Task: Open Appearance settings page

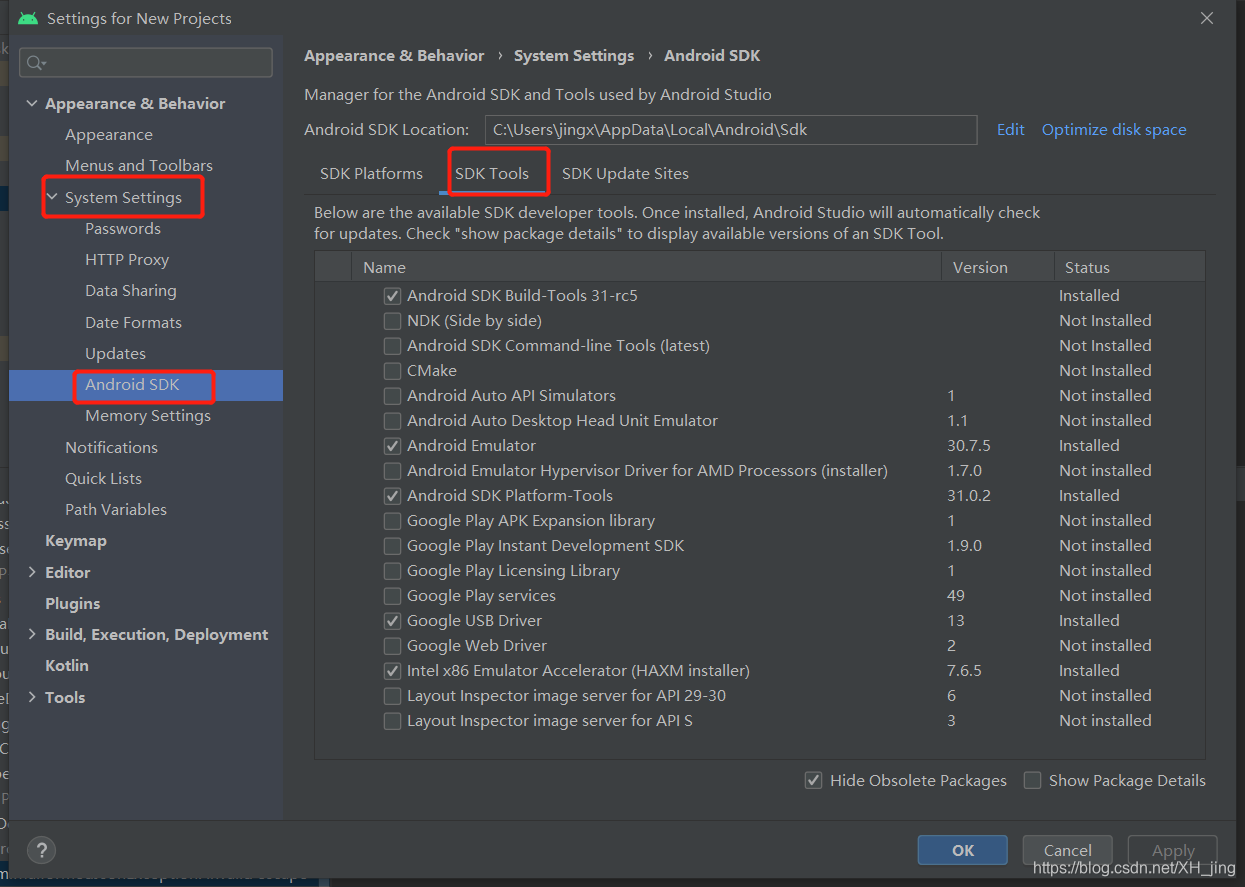Action: click(109, 135)
